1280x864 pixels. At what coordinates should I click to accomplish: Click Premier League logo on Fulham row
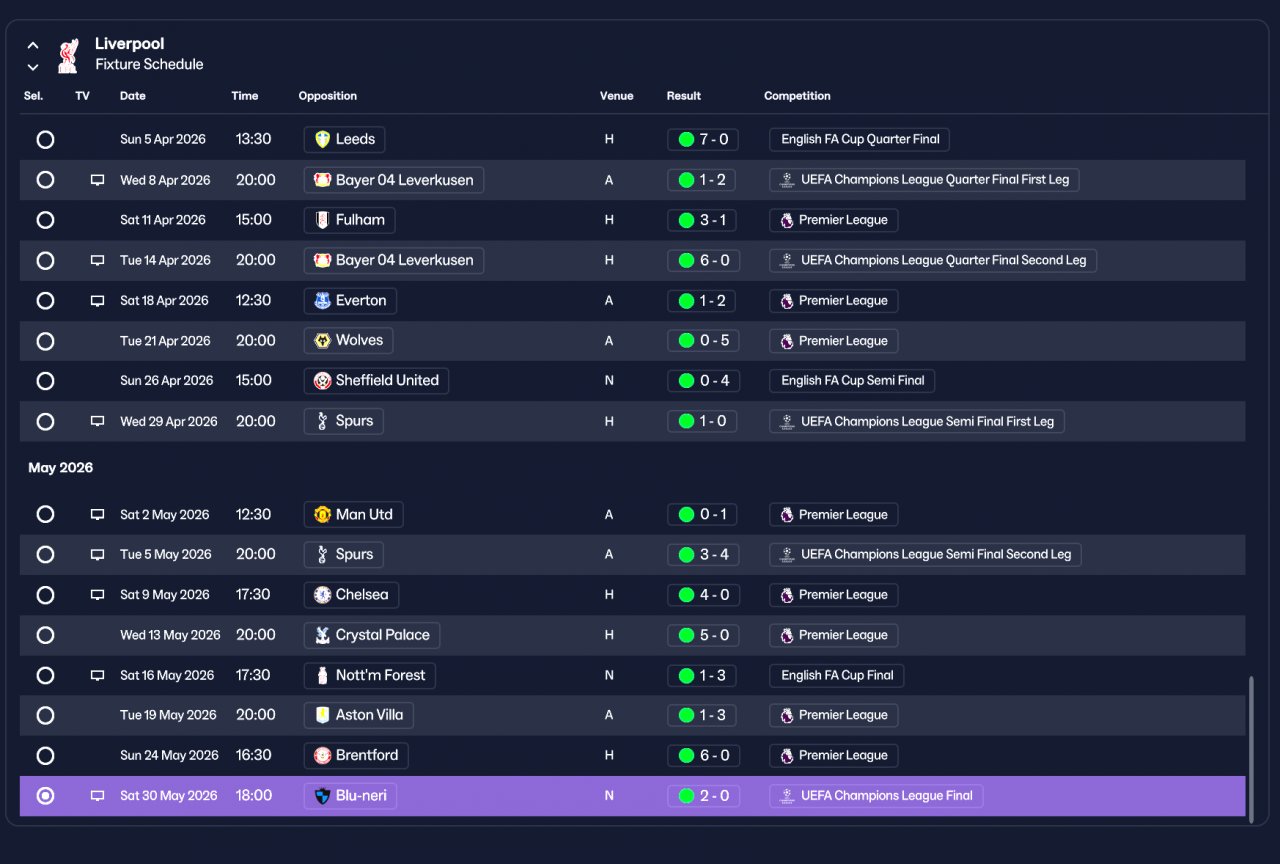pyautogui.click(x=787, y=220)
